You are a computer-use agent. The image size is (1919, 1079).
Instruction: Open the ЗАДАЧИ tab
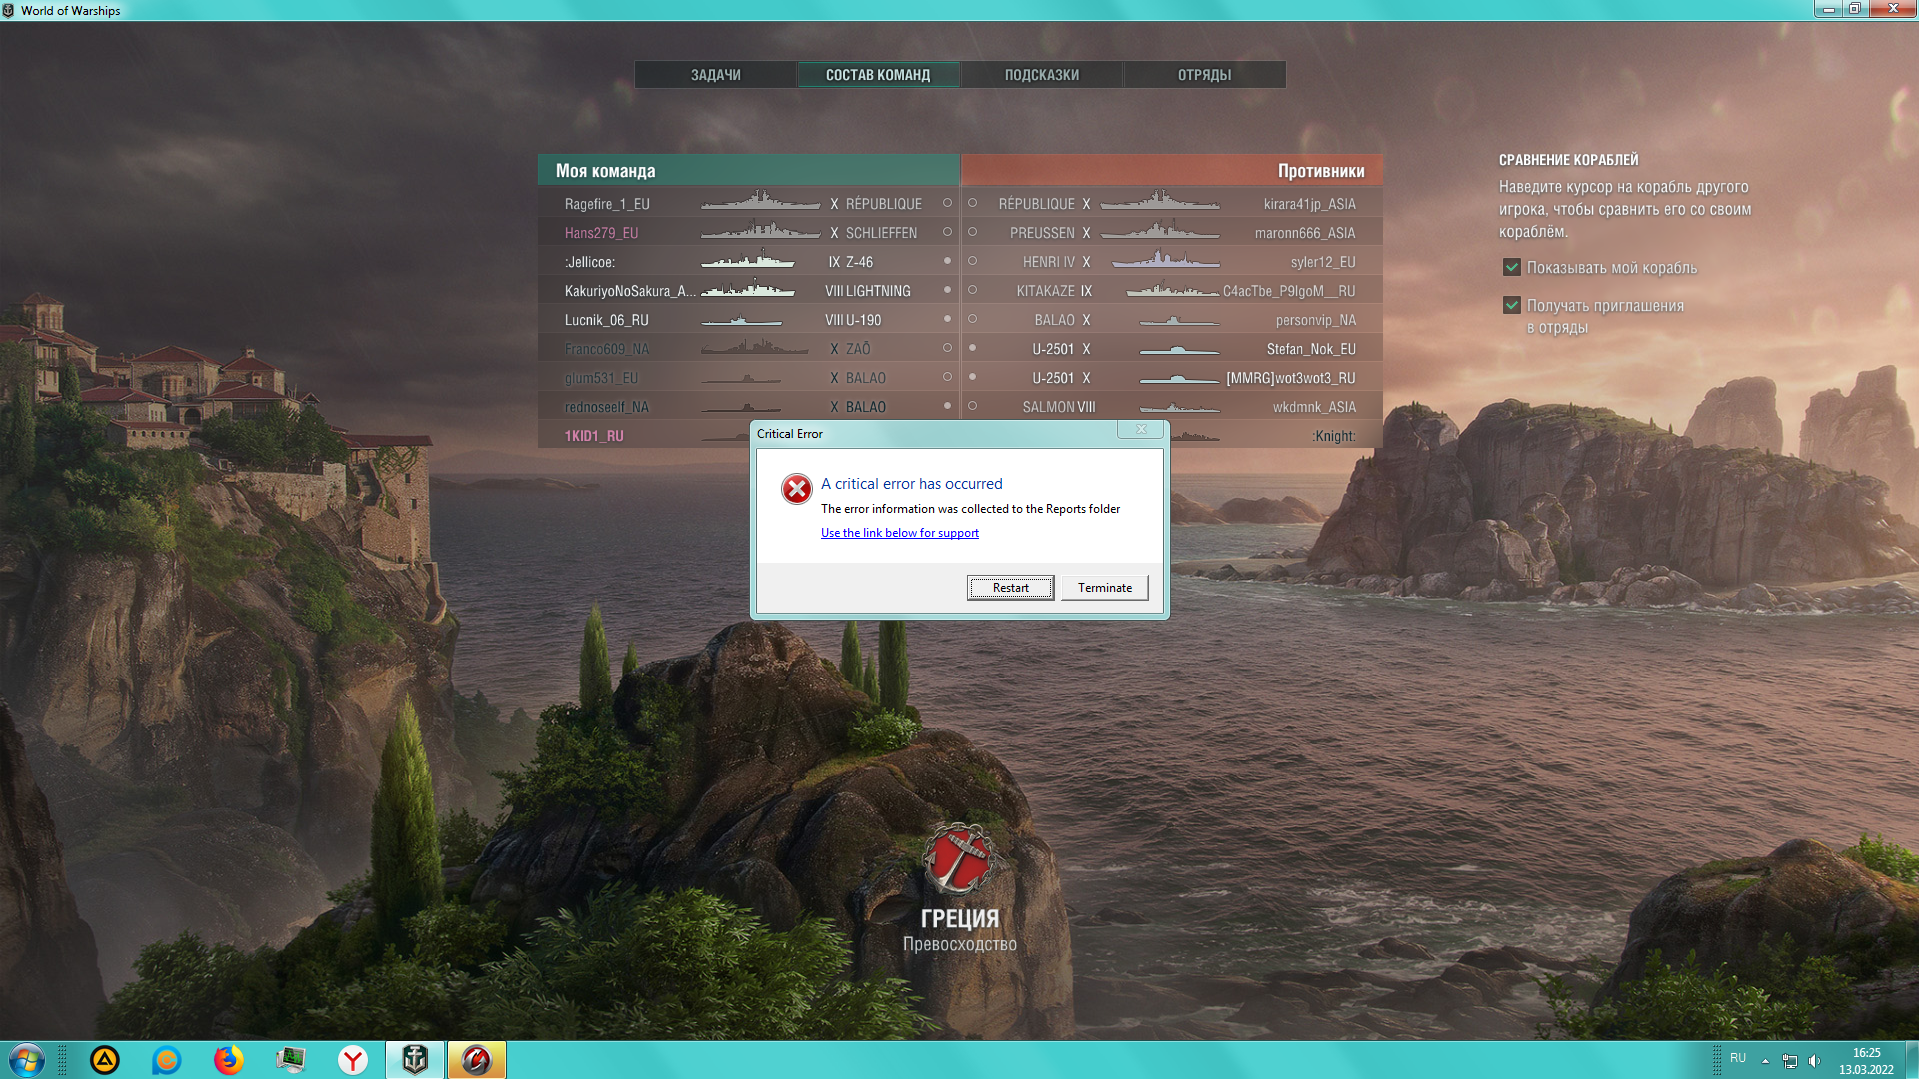tap(716, 75)
